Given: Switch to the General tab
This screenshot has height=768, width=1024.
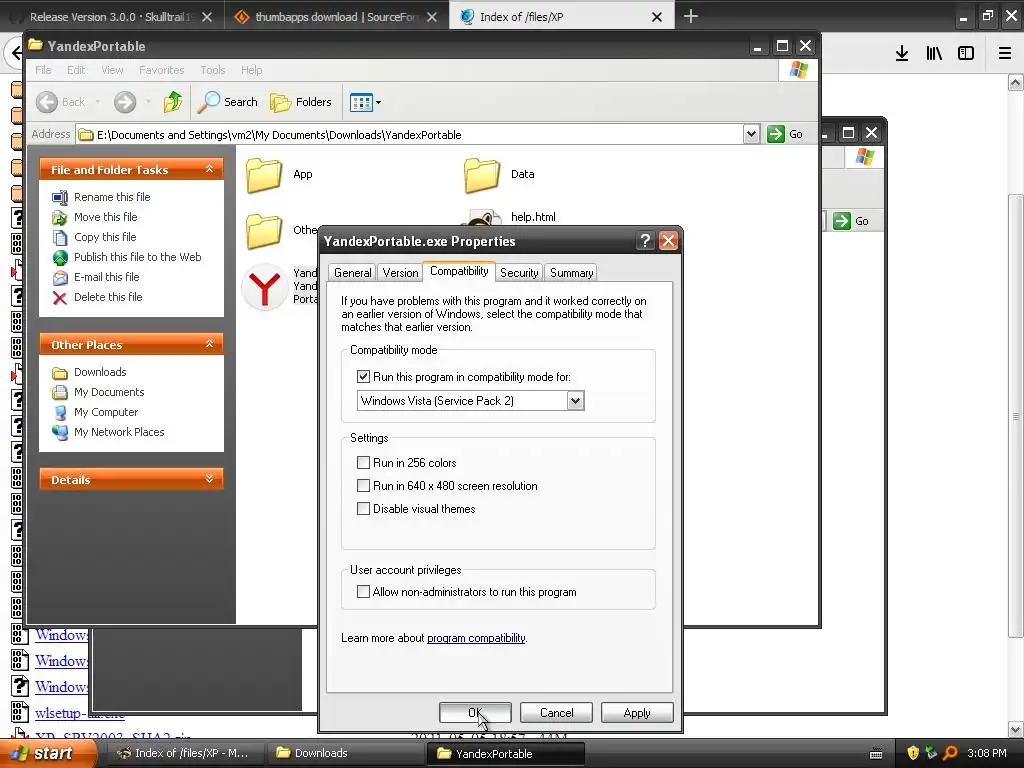Looking at the screenshot, I should click(352, 273).
